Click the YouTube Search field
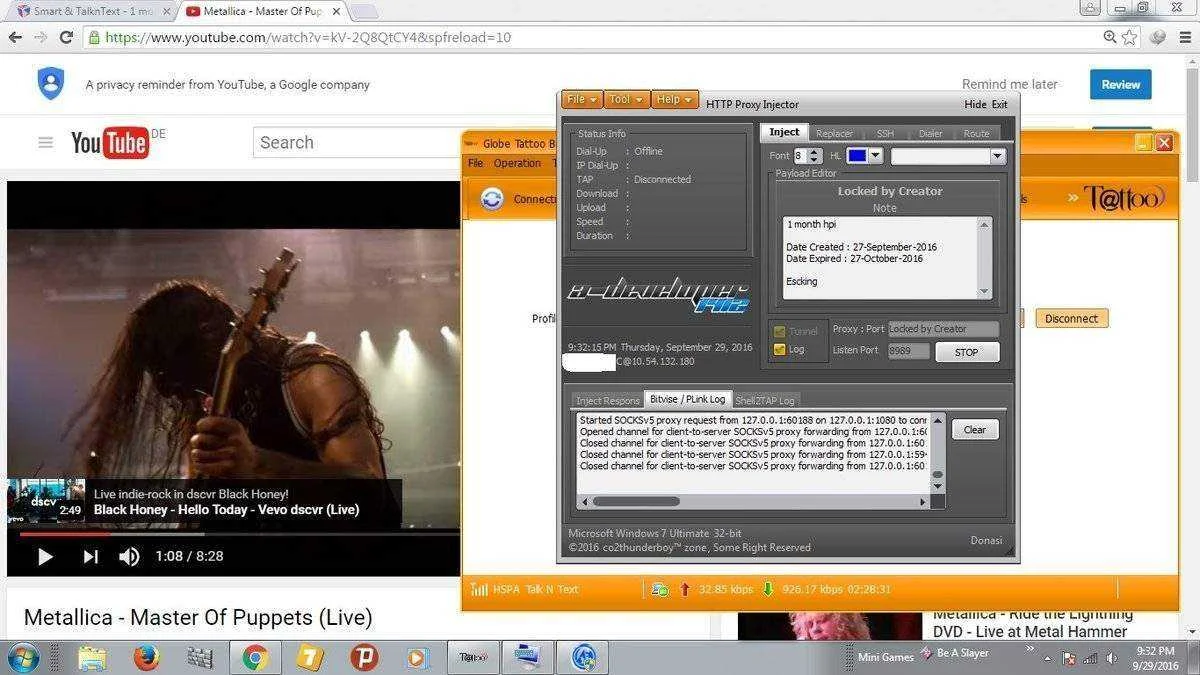 tap(356, 142)
